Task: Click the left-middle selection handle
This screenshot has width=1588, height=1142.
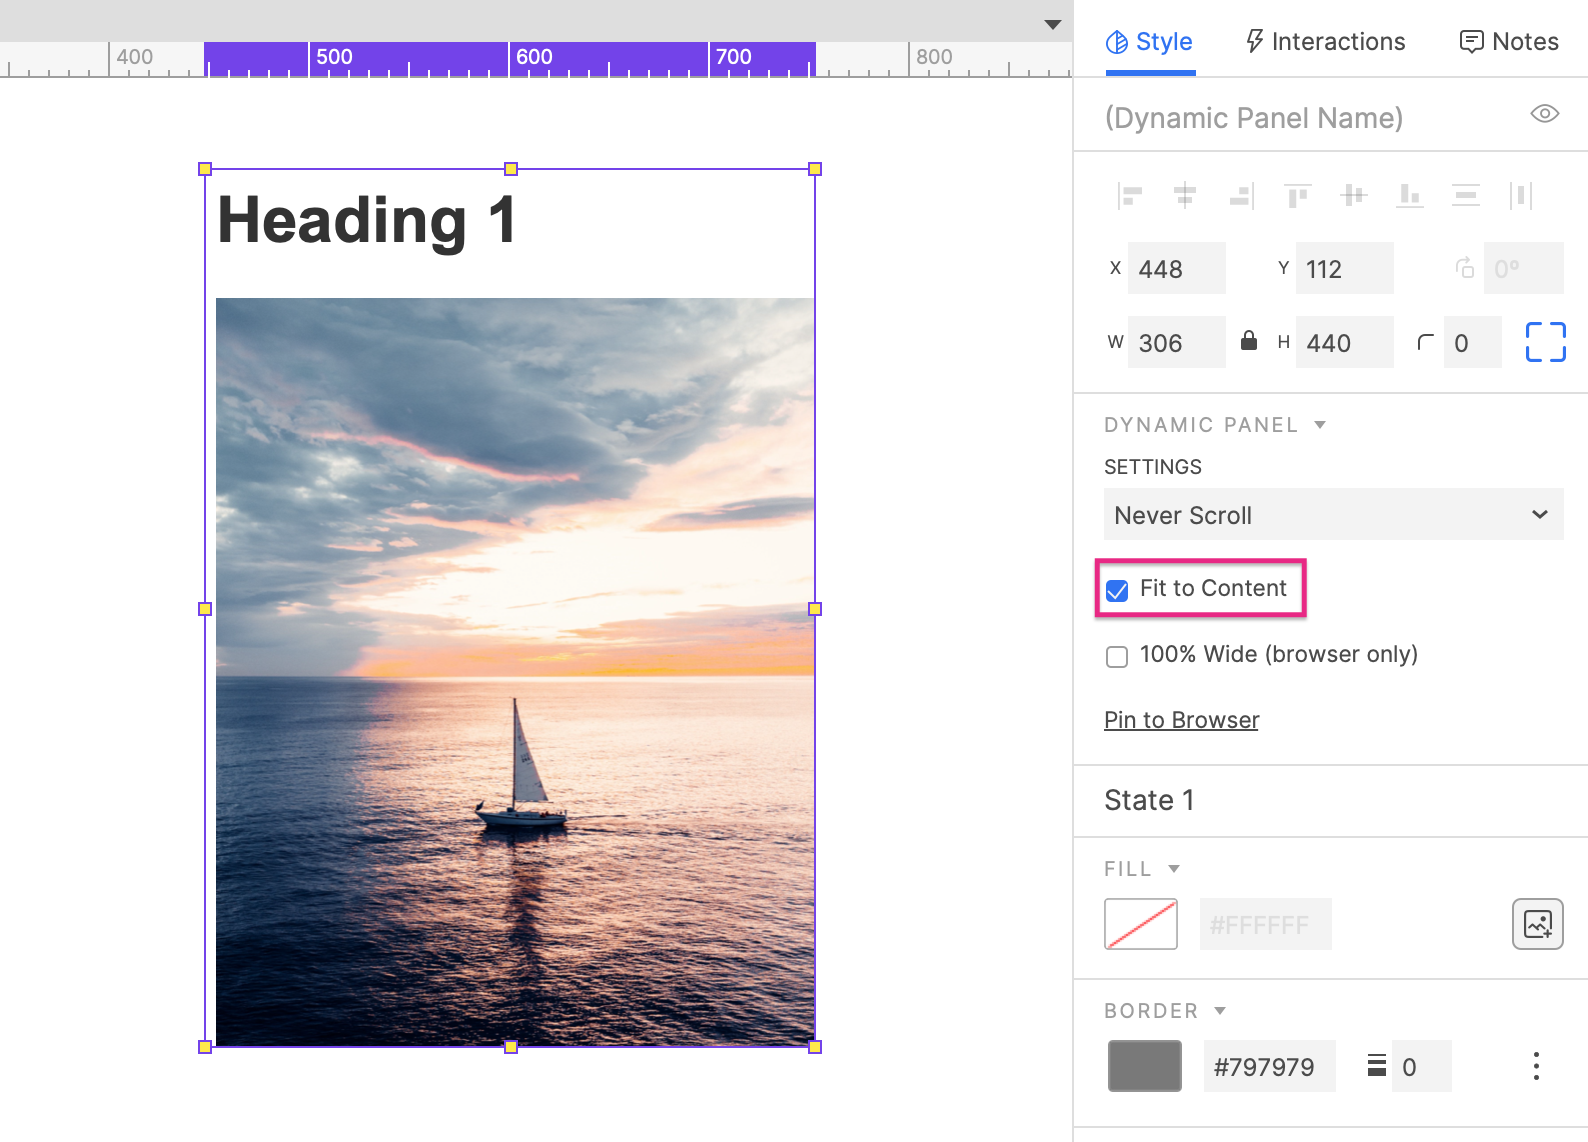Action: pos(205,609)
